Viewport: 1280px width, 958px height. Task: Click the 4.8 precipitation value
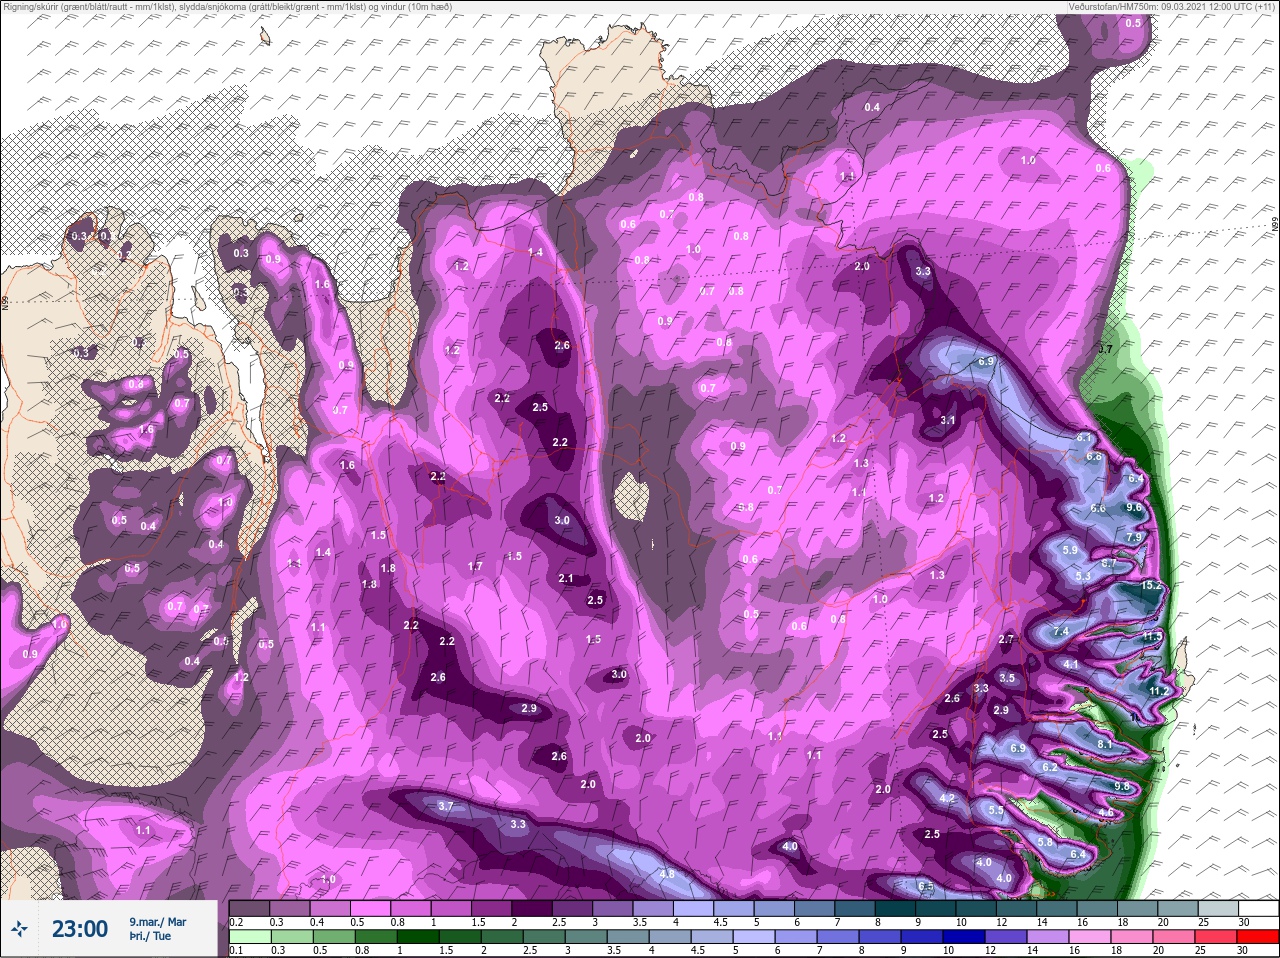click(668, 874)
